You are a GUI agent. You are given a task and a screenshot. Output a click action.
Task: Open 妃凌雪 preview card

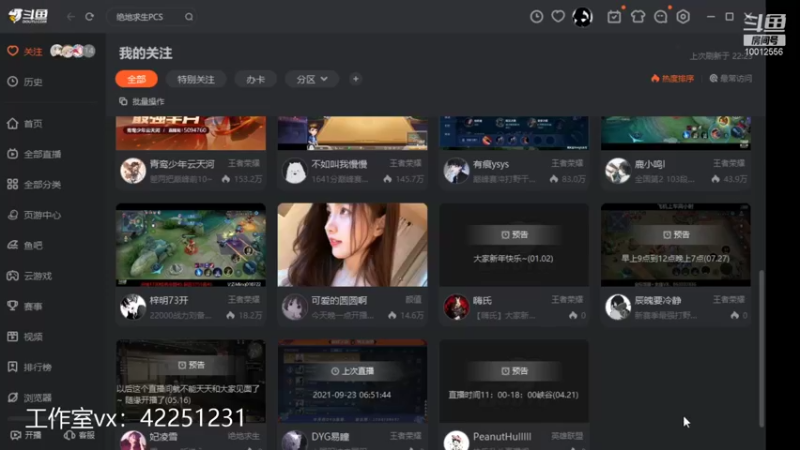click(x=191, y=381)
